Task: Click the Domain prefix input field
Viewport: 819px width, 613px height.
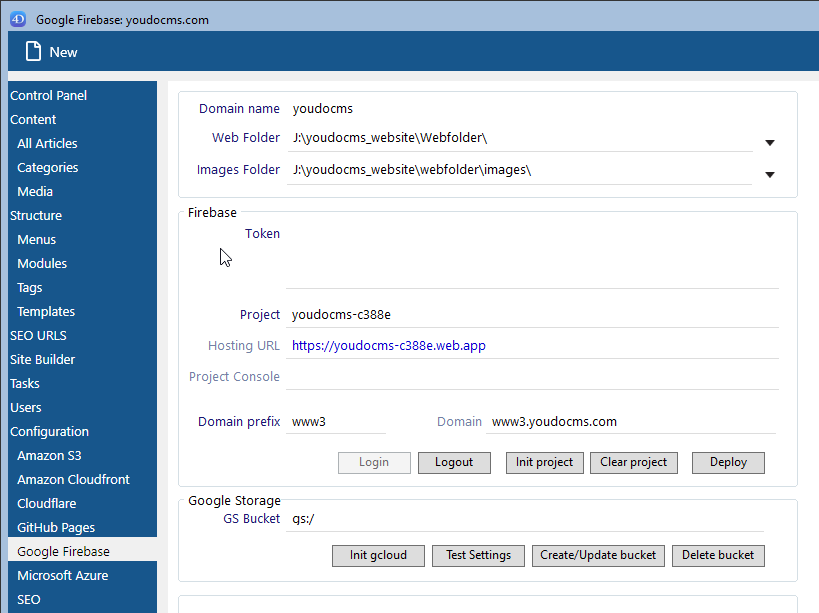Action: (336, 422)
